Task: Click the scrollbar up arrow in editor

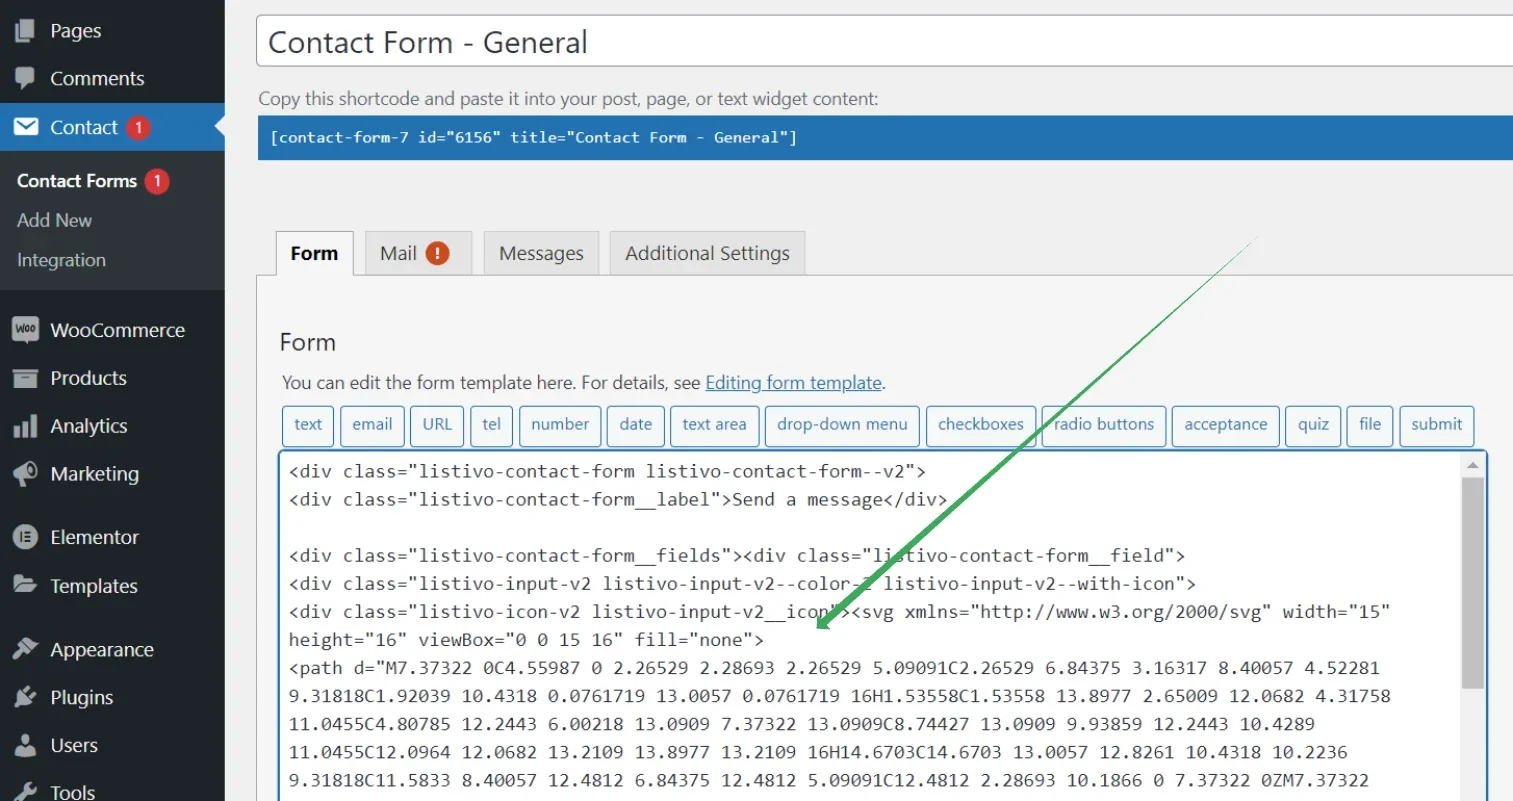Action: [1473, 464]
